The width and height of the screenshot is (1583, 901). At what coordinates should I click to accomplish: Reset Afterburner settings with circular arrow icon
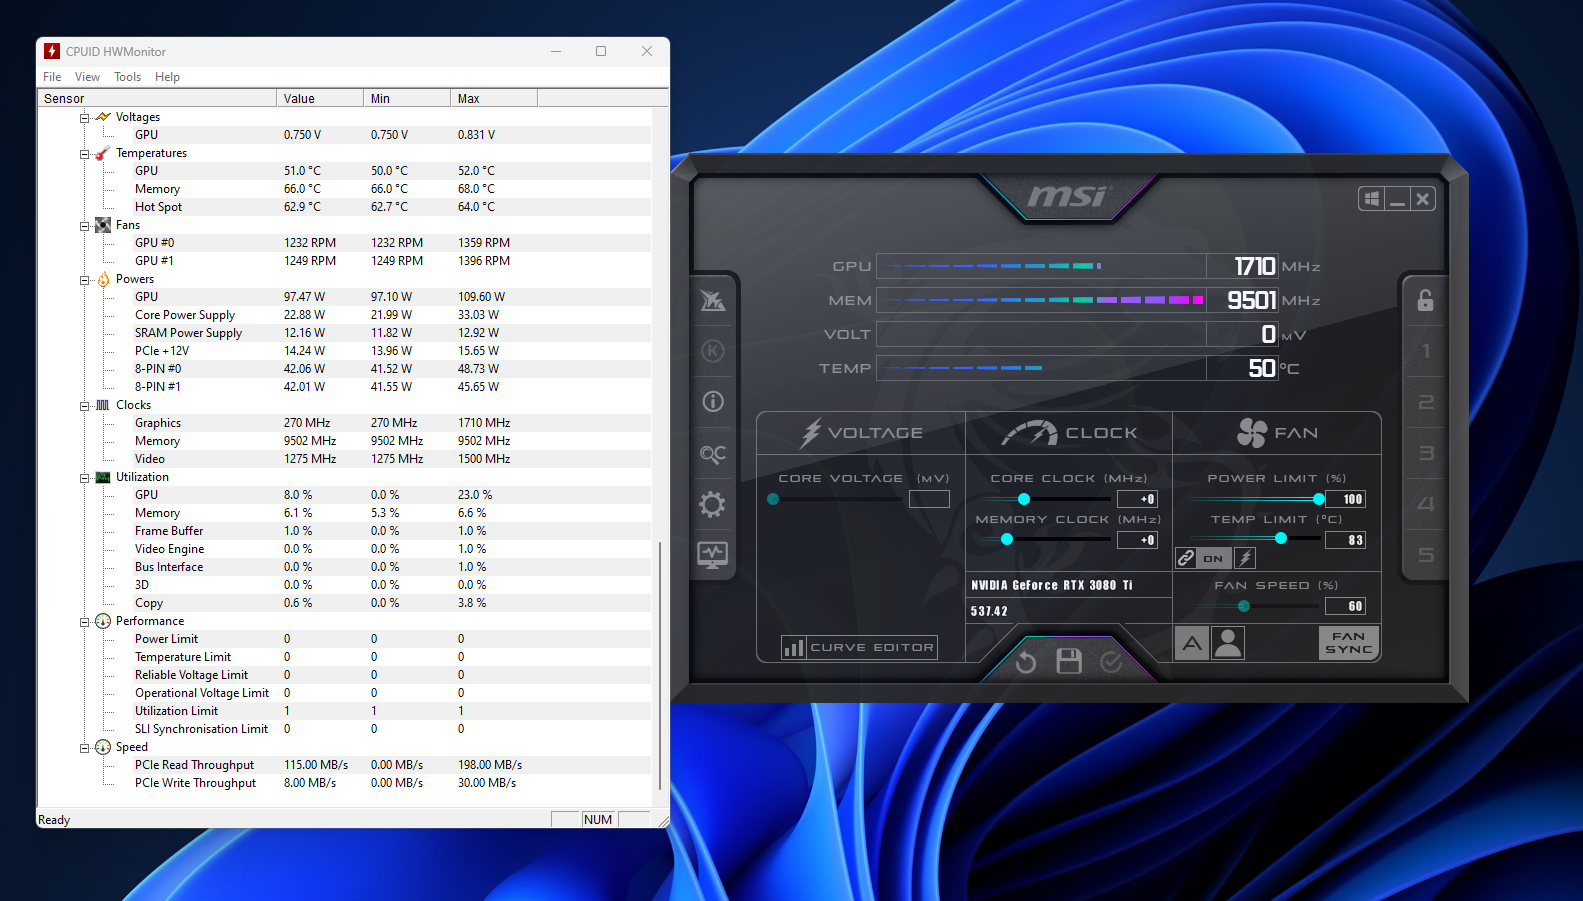click(x=1026, y=662)
